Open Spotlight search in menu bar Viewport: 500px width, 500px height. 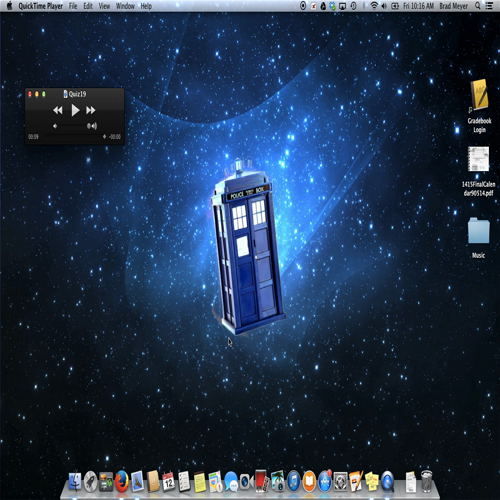click(x=478, y=6)
